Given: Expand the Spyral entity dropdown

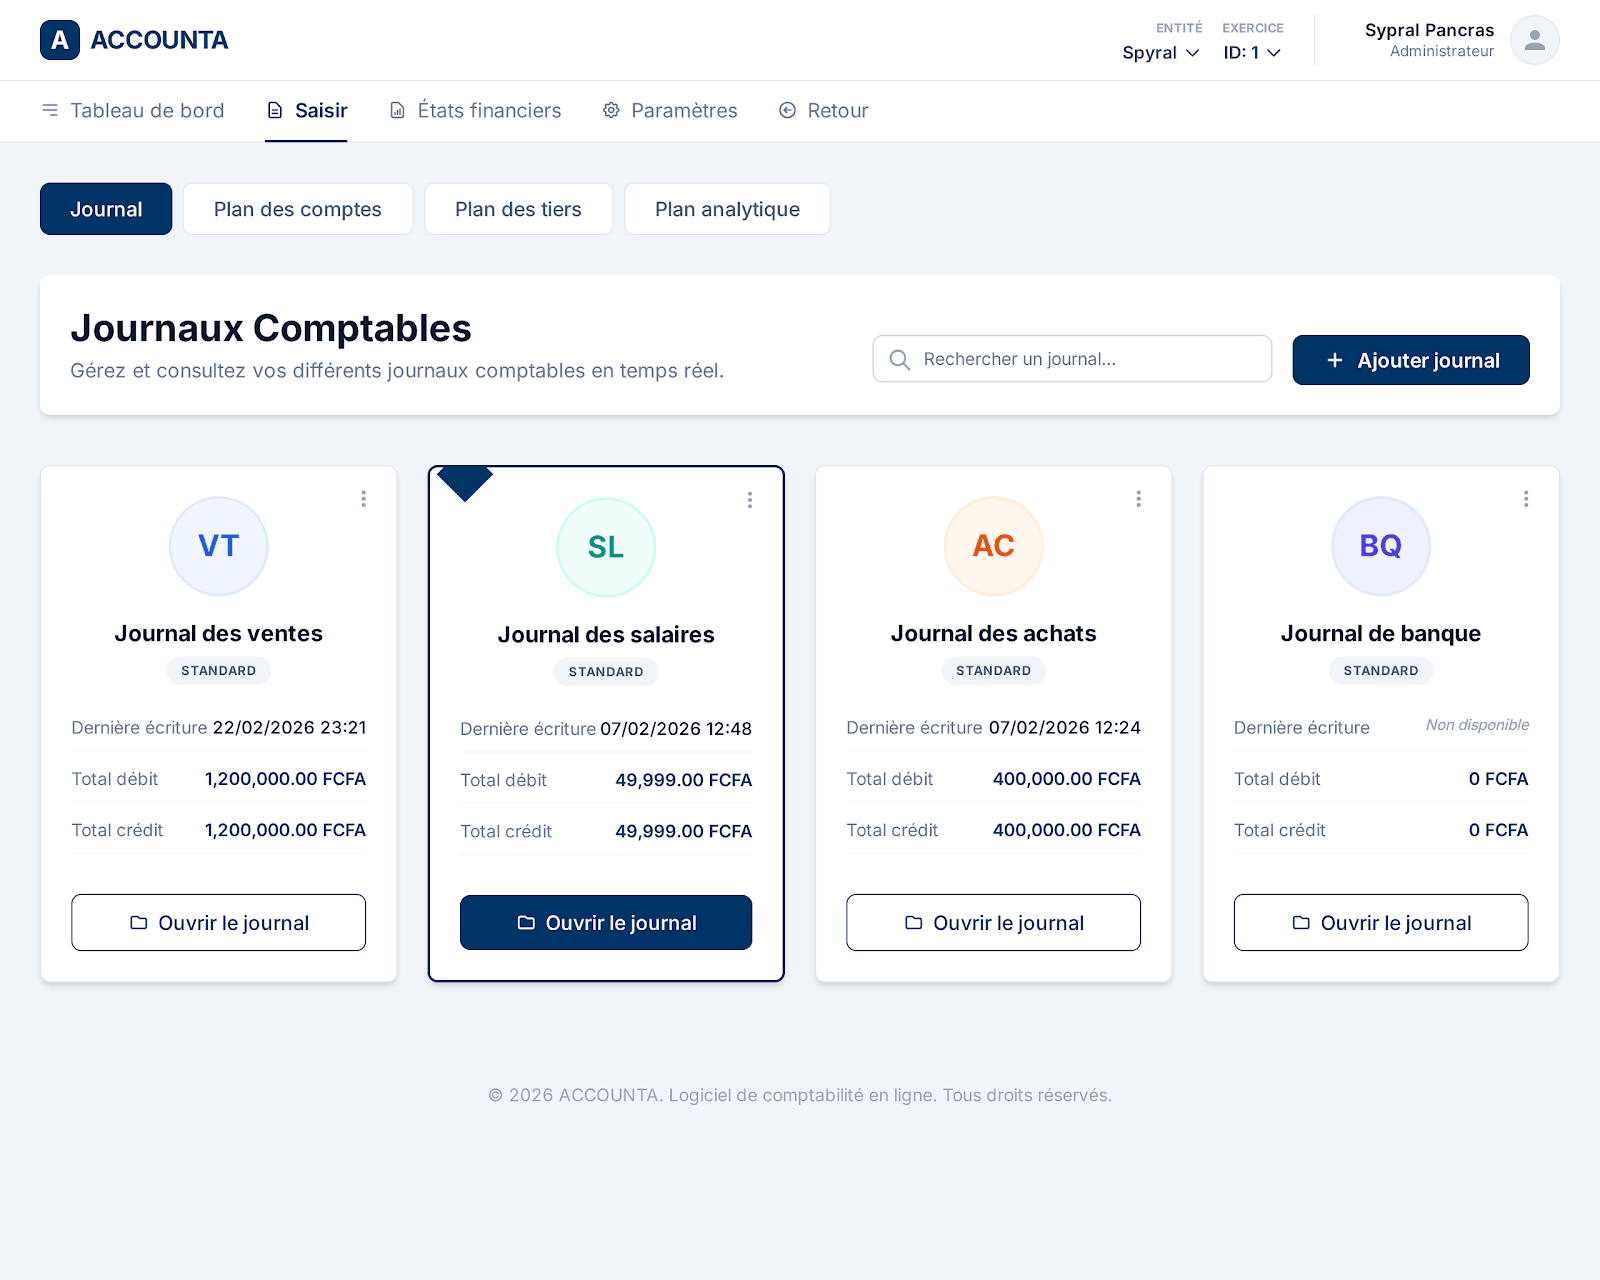Looking at the screenshot, I should [1160, 53].
